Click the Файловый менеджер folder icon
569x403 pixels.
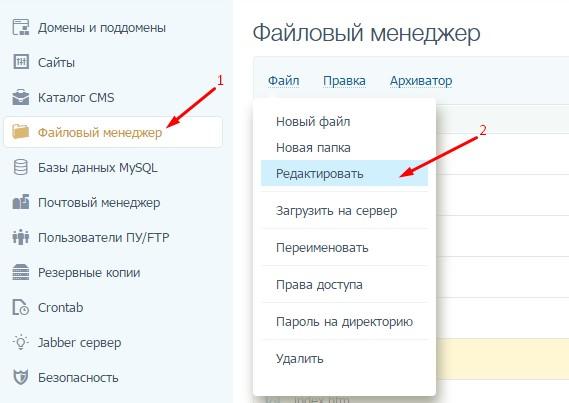pyautogui.click(x=20, y=132)
